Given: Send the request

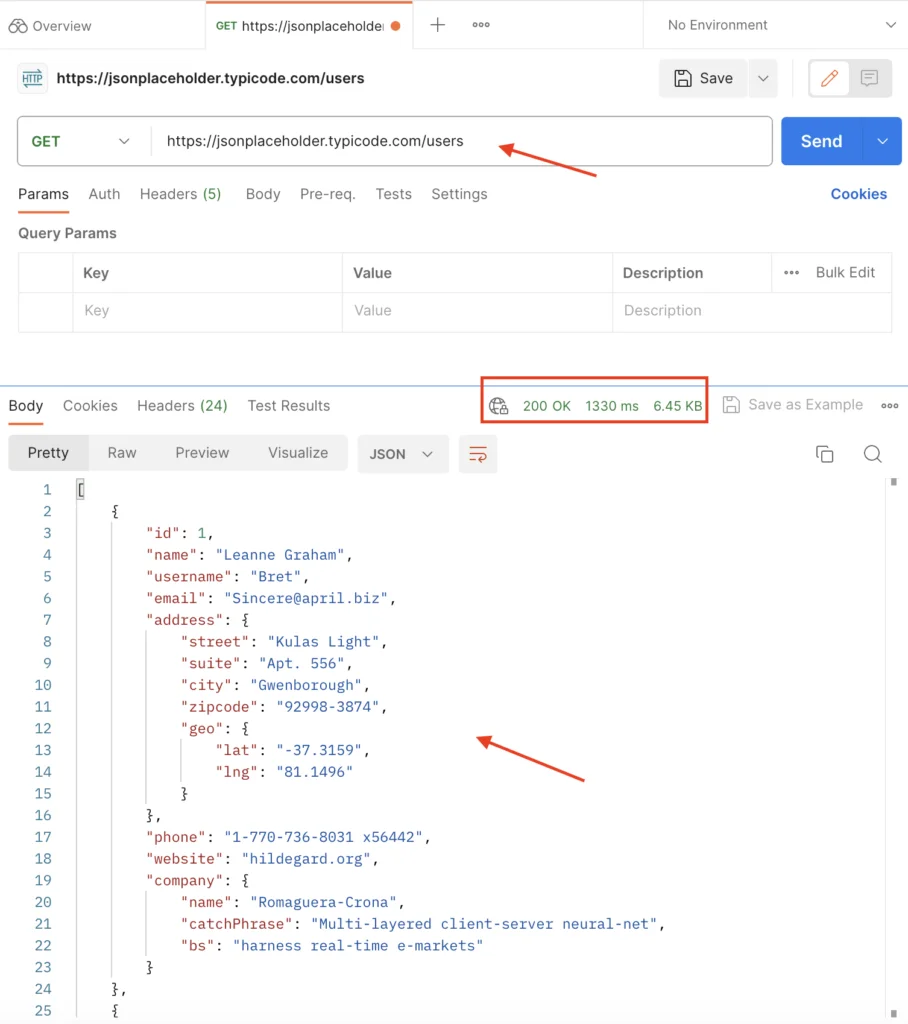Looking at the screenshot, I should coord(821,142).
